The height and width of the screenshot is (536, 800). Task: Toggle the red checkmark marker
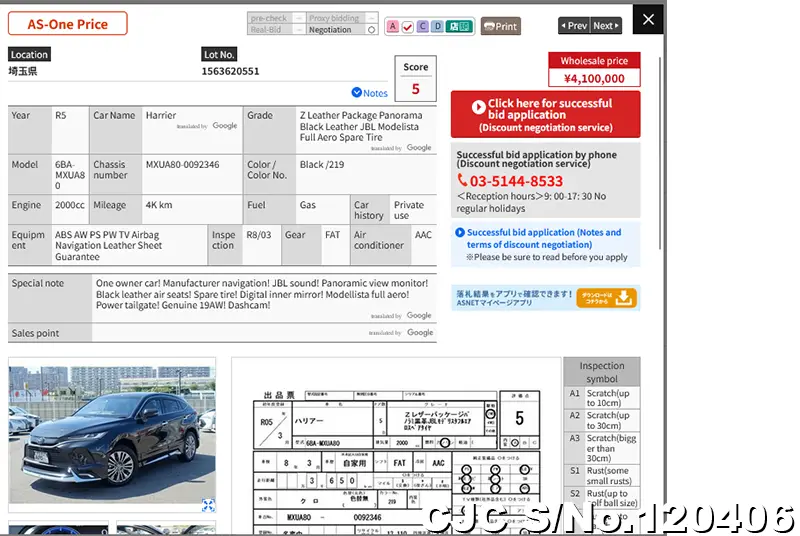407,26
